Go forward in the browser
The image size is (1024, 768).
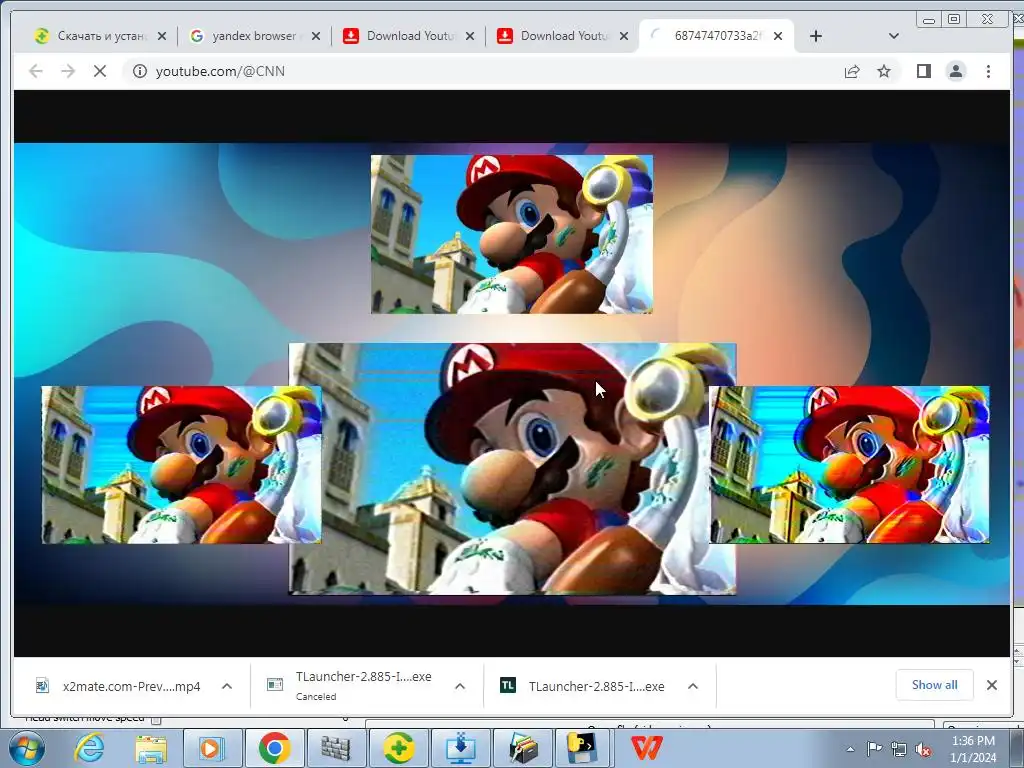68,71
